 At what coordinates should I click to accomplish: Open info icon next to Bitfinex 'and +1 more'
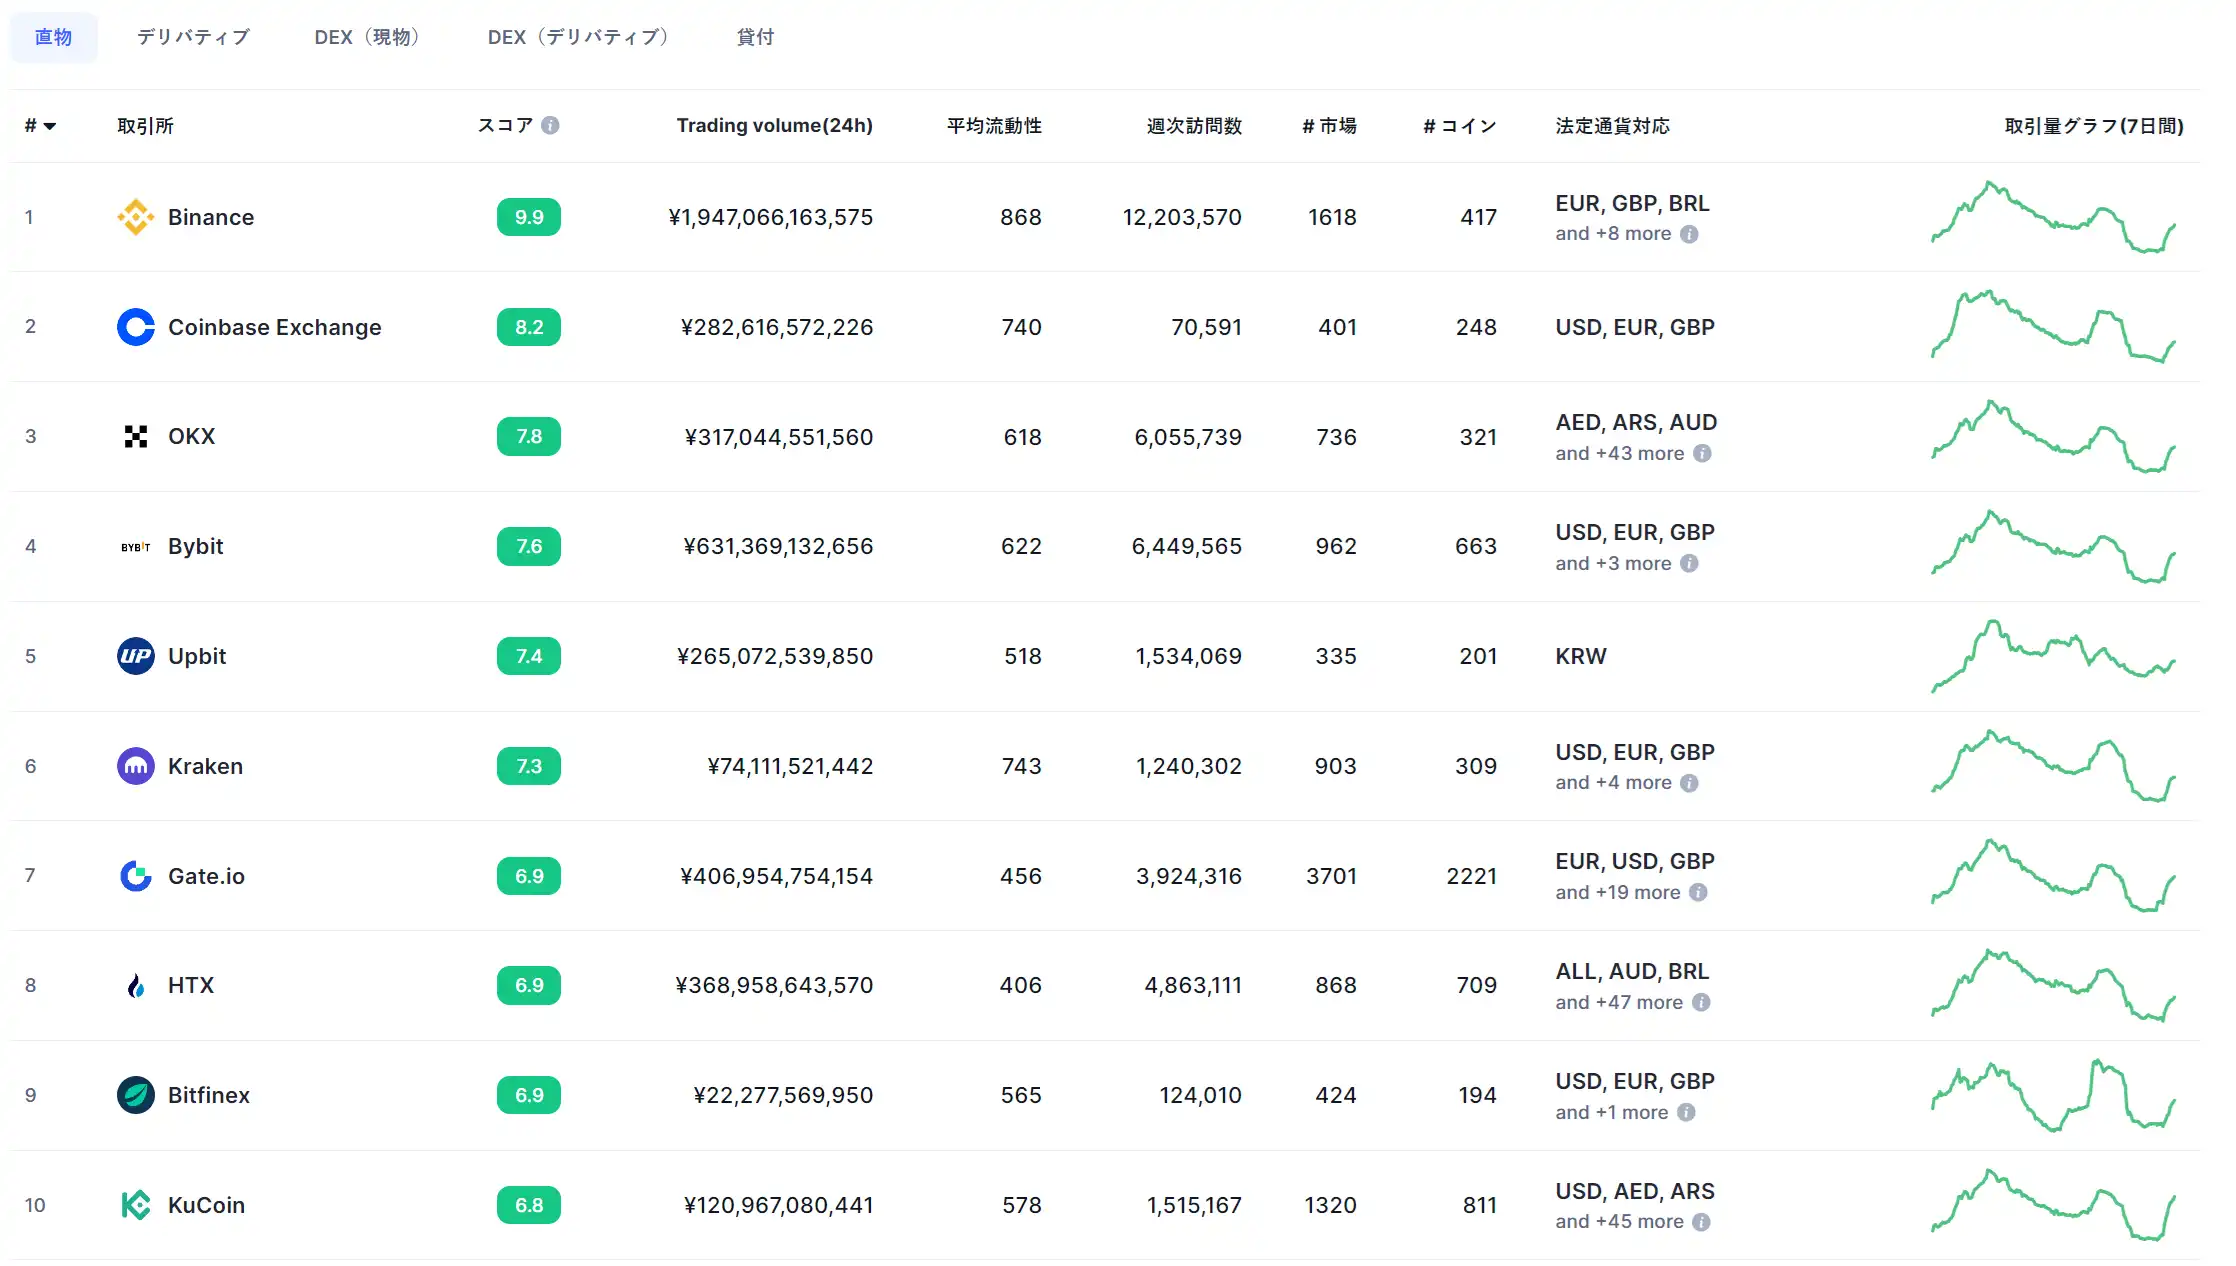tap(1686, 1112)
